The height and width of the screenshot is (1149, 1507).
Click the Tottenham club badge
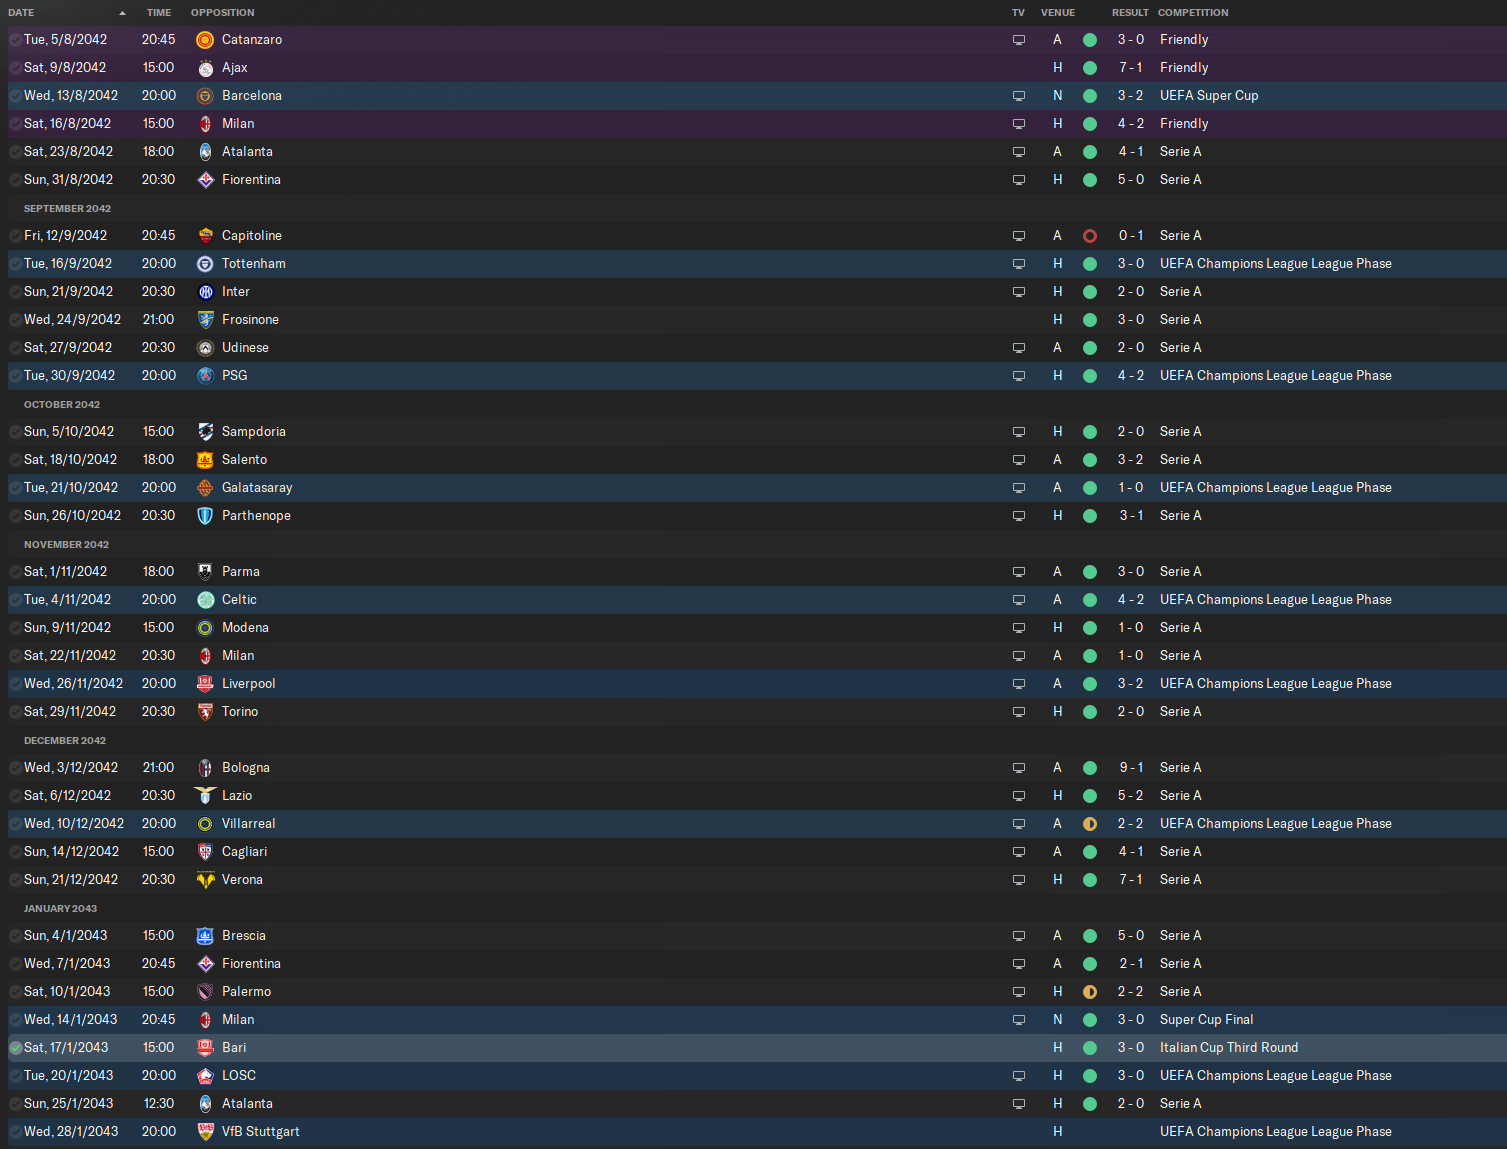tap(205, 264)
